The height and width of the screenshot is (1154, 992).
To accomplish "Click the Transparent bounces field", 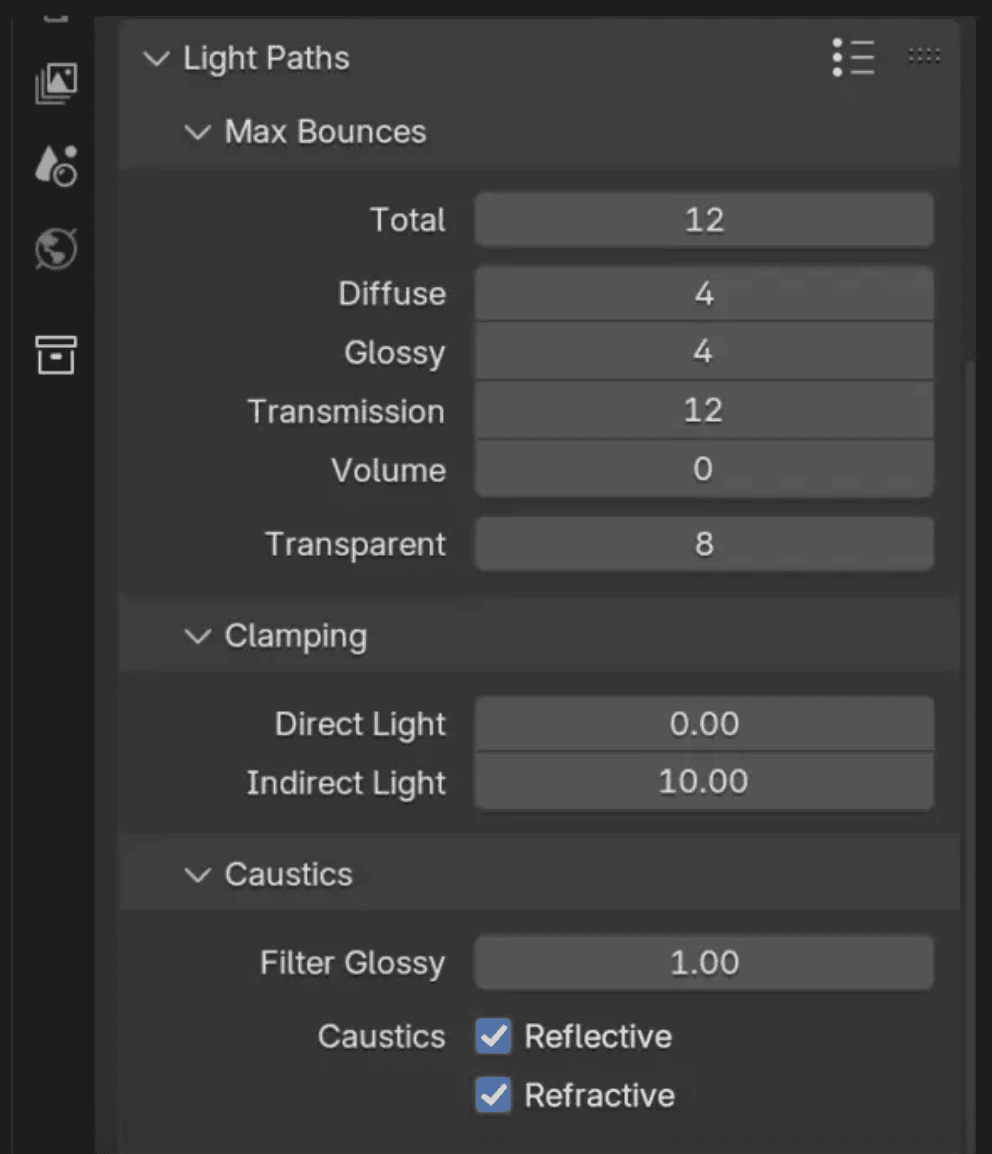I will coord(704,544).
